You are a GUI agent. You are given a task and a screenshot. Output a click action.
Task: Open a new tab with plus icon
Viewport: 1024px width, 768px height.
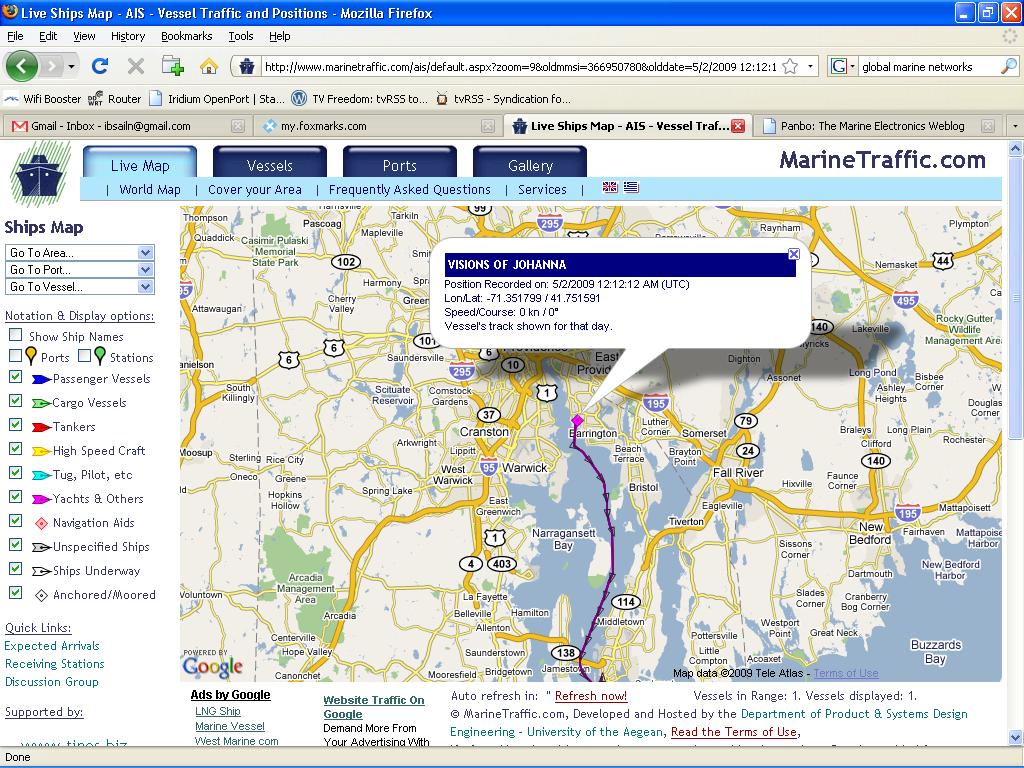click(x=172, y=66)
